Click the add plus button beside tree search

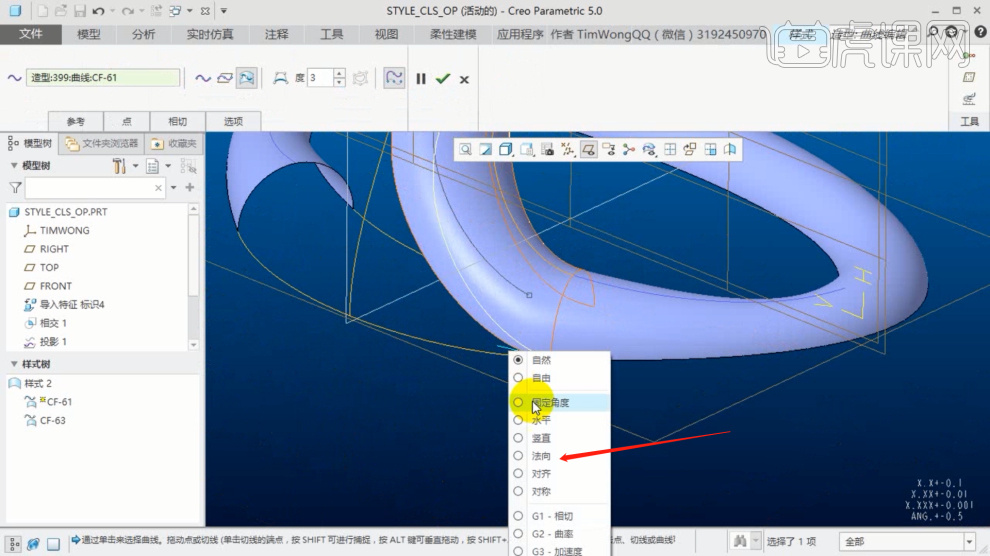tap(189, 187)
